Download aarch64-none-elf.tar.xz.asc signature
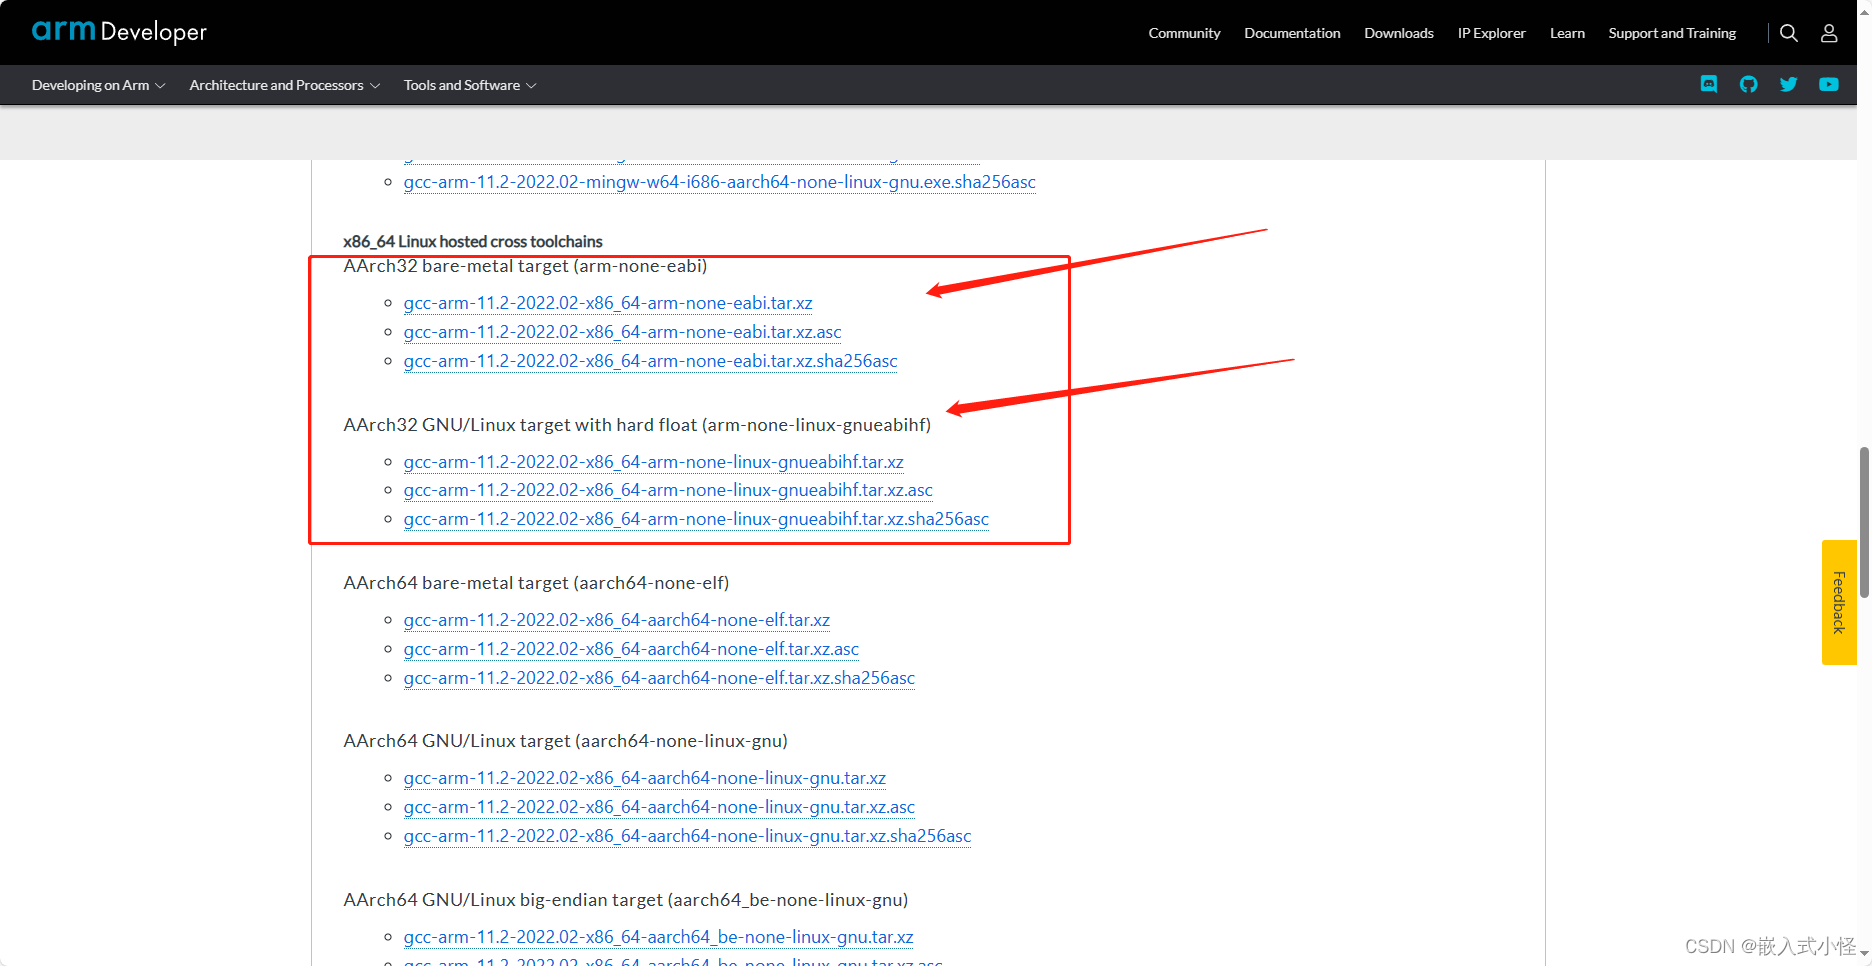The width and height of the screenshot is (1872, 966). click(x=631, y=649)
